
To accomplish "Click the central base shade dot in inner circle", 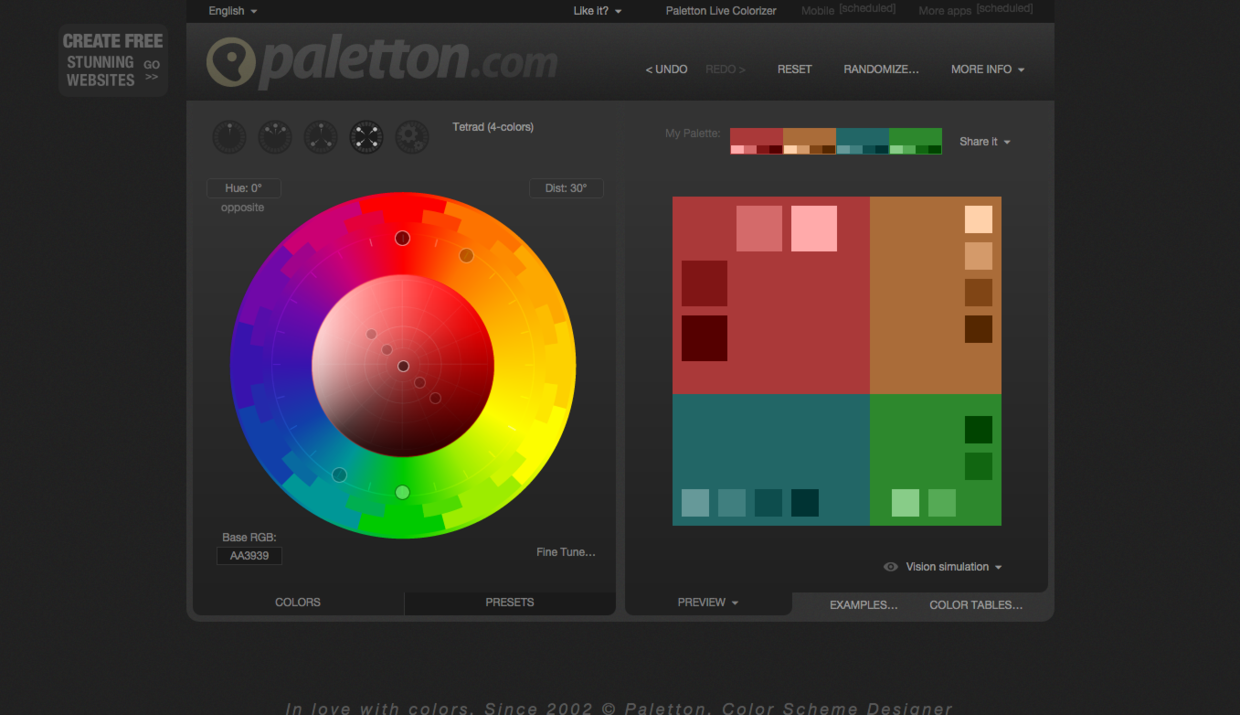I will 403,366.
